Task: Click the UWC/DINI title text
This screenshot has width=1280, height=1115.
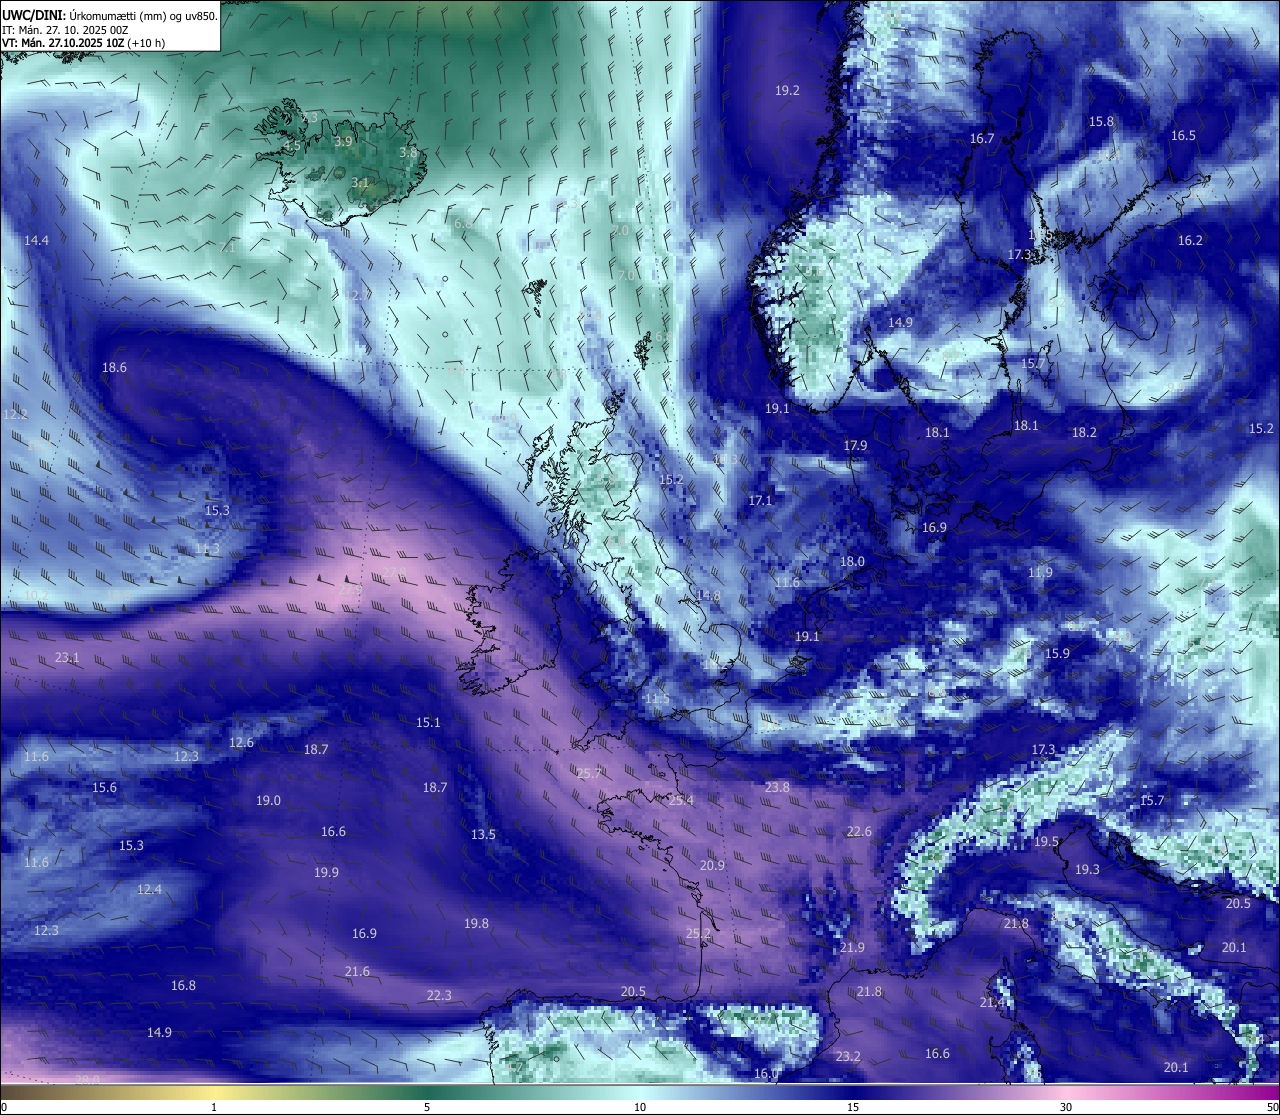Action: [x=33, y=15]
